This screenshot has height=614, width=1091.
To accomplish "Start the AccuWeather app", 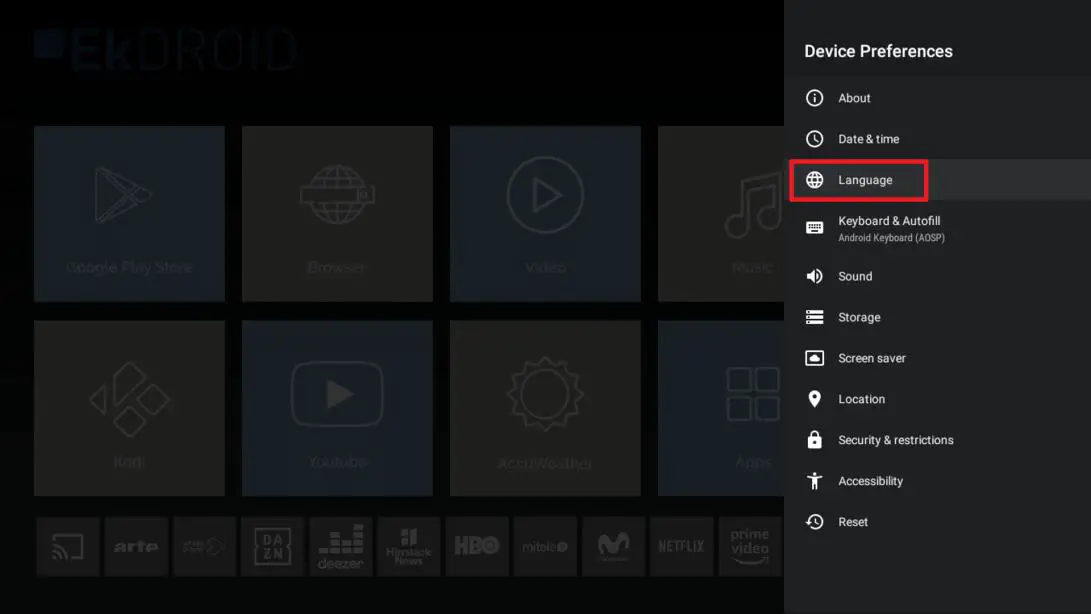I will coord(545,408).
